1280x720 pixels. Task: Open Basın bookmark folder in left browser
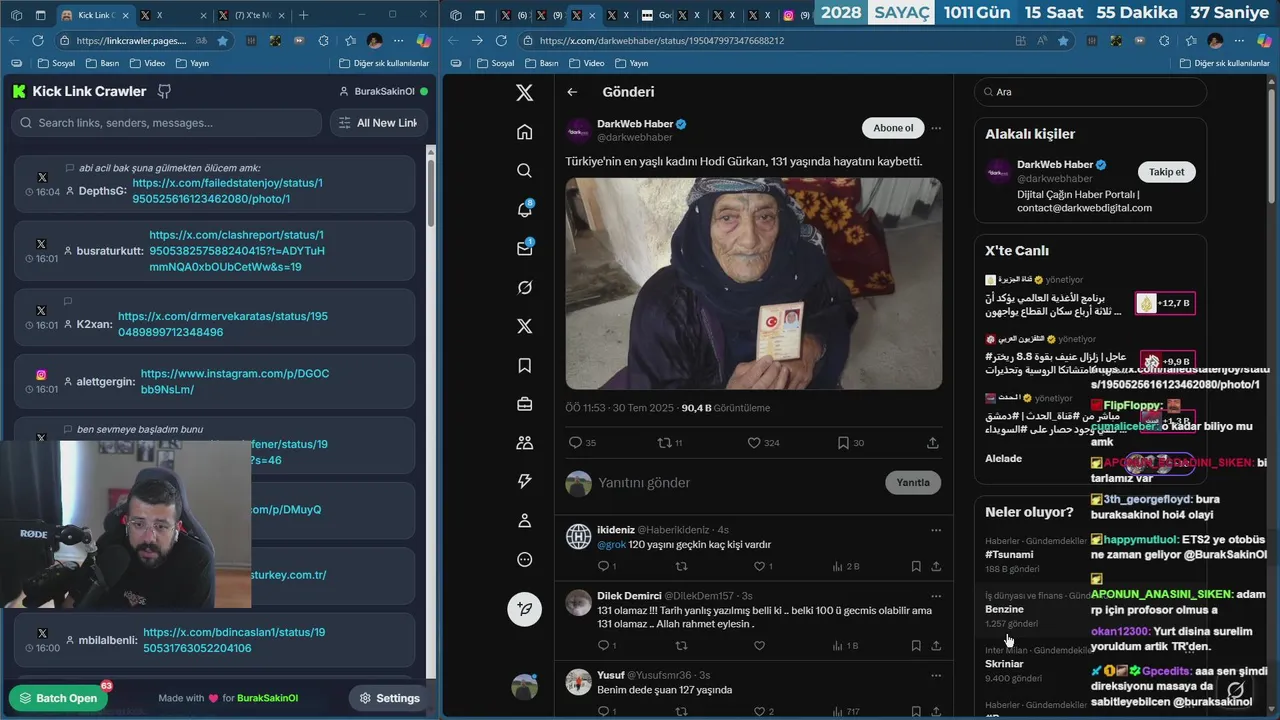coord(102,63)
